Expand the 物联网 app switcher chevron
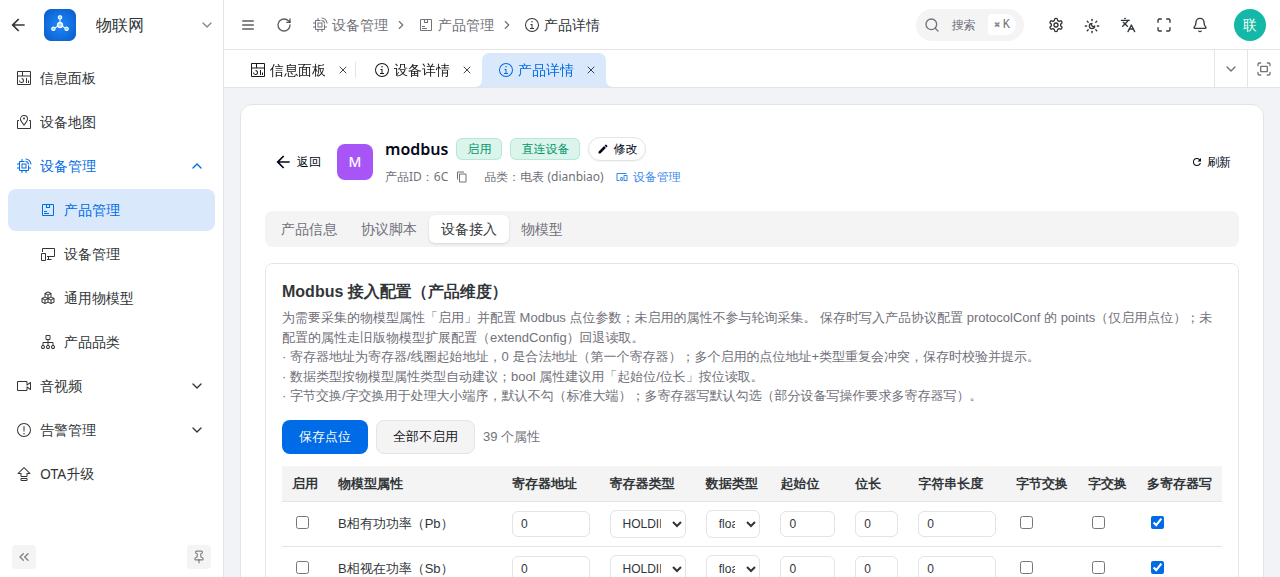The width and height of the screenshot is (1280, 577). [x=207, y=25]
